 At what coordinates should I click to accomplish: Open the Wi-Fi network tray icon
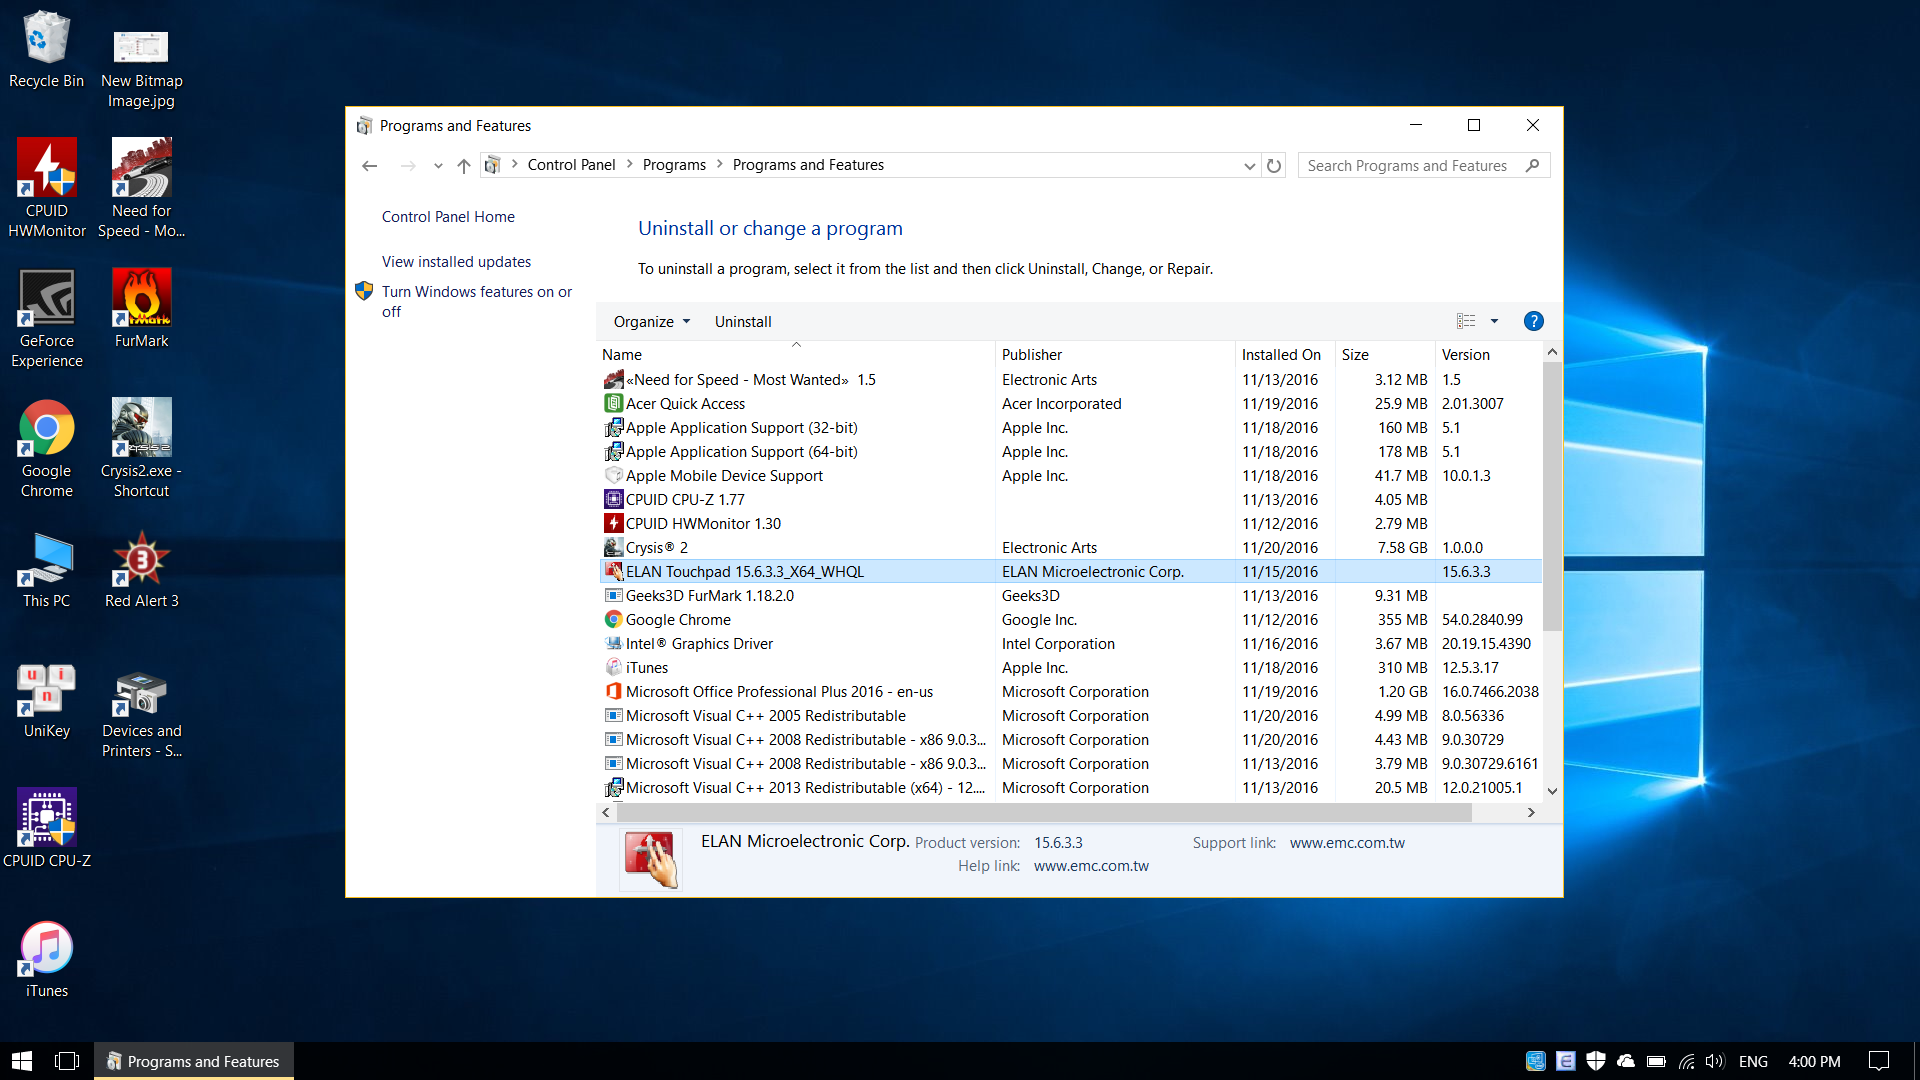click(x=1686, y=1061)
